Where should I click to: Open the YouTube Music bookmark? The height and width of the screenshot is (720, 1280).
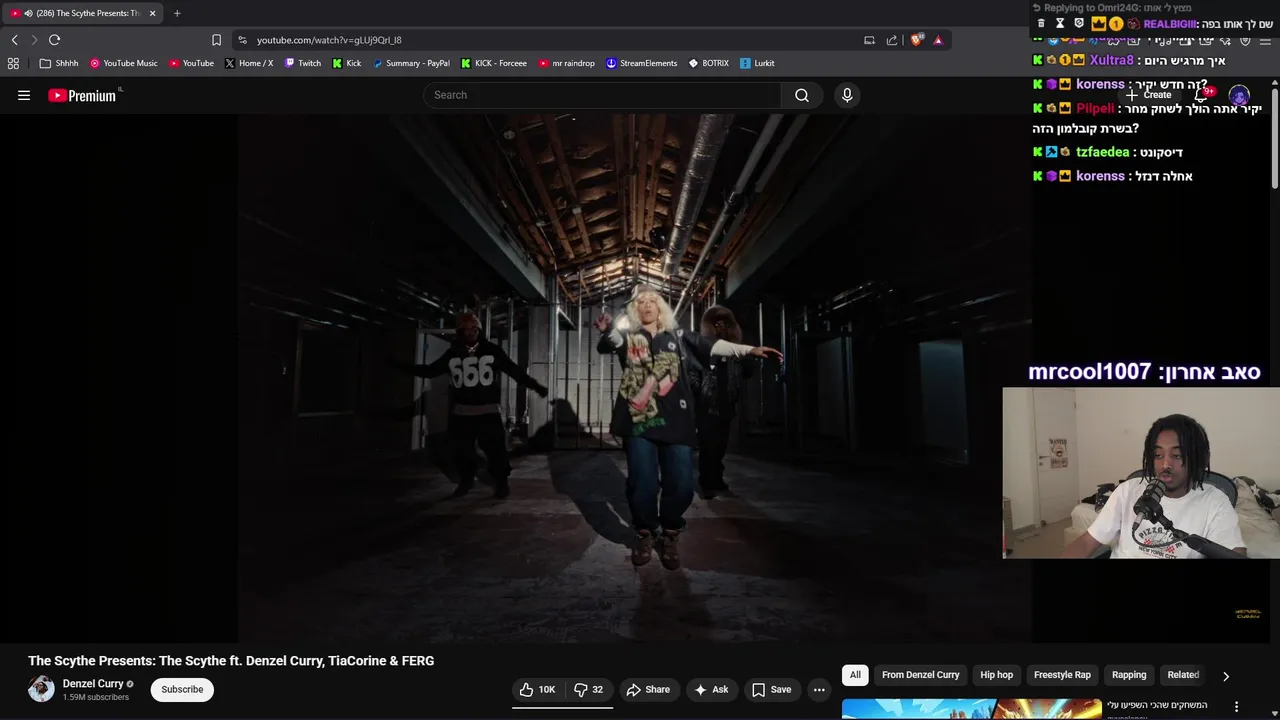coord(123,63)
